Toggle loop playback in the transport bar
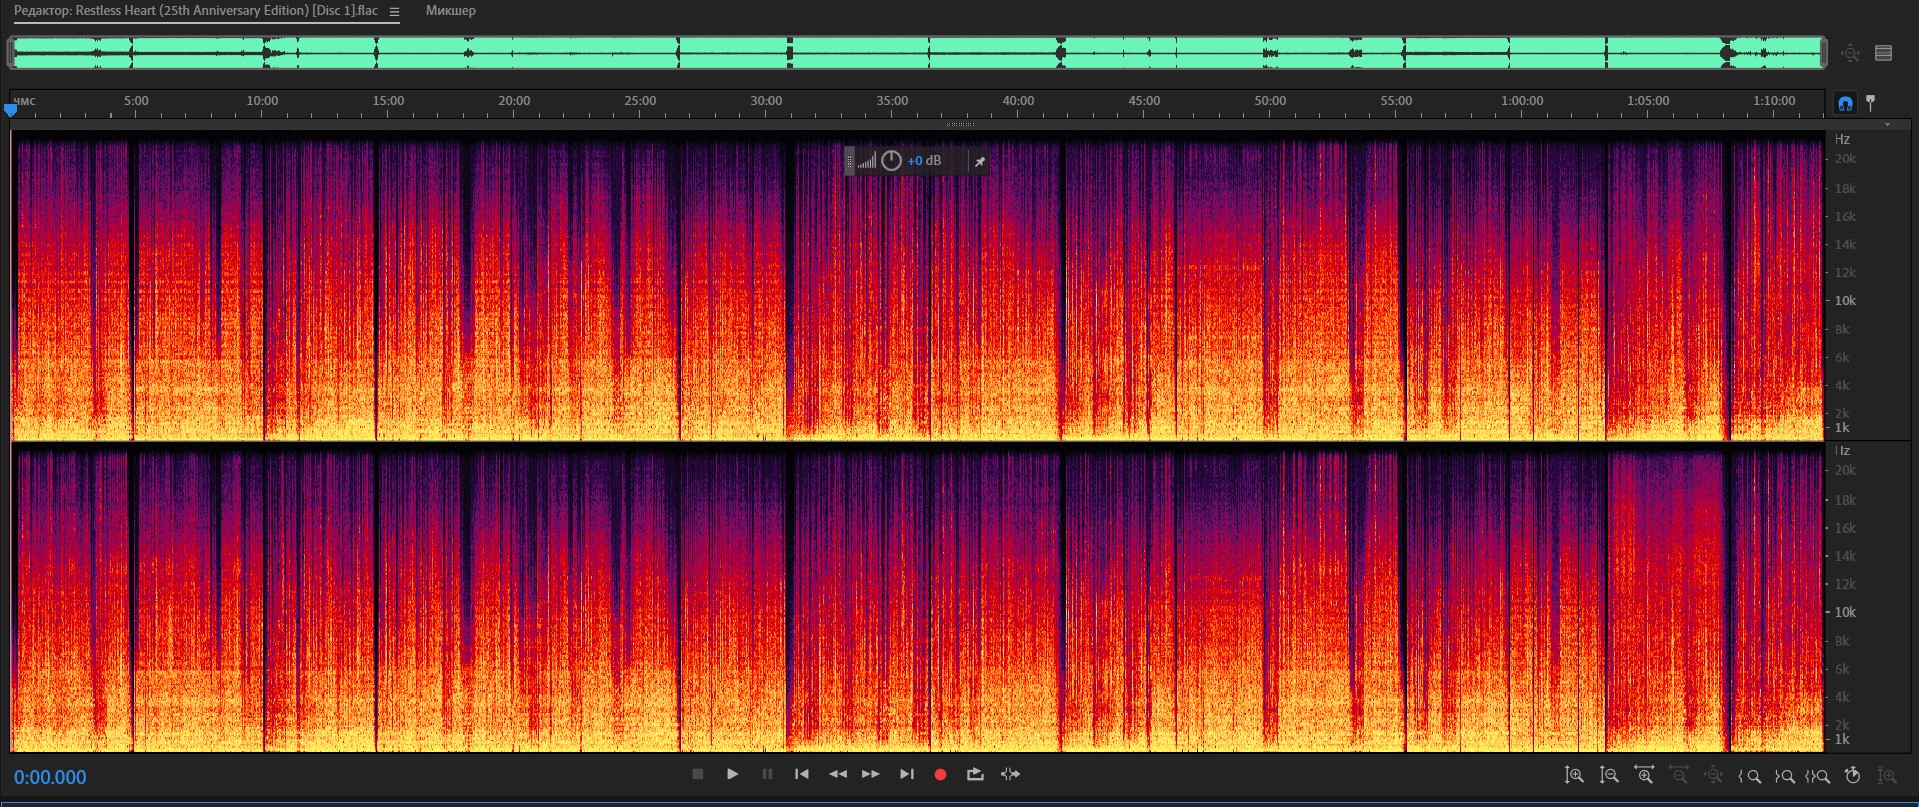The image size is (1919, 807). click(975, 774)
